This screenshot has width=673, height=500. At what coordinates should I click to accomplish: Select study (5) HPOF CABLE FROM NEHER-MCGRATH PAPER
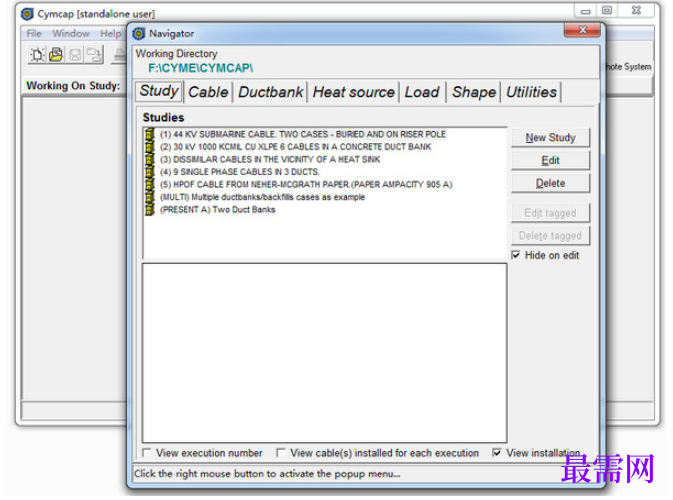point(306,184)
